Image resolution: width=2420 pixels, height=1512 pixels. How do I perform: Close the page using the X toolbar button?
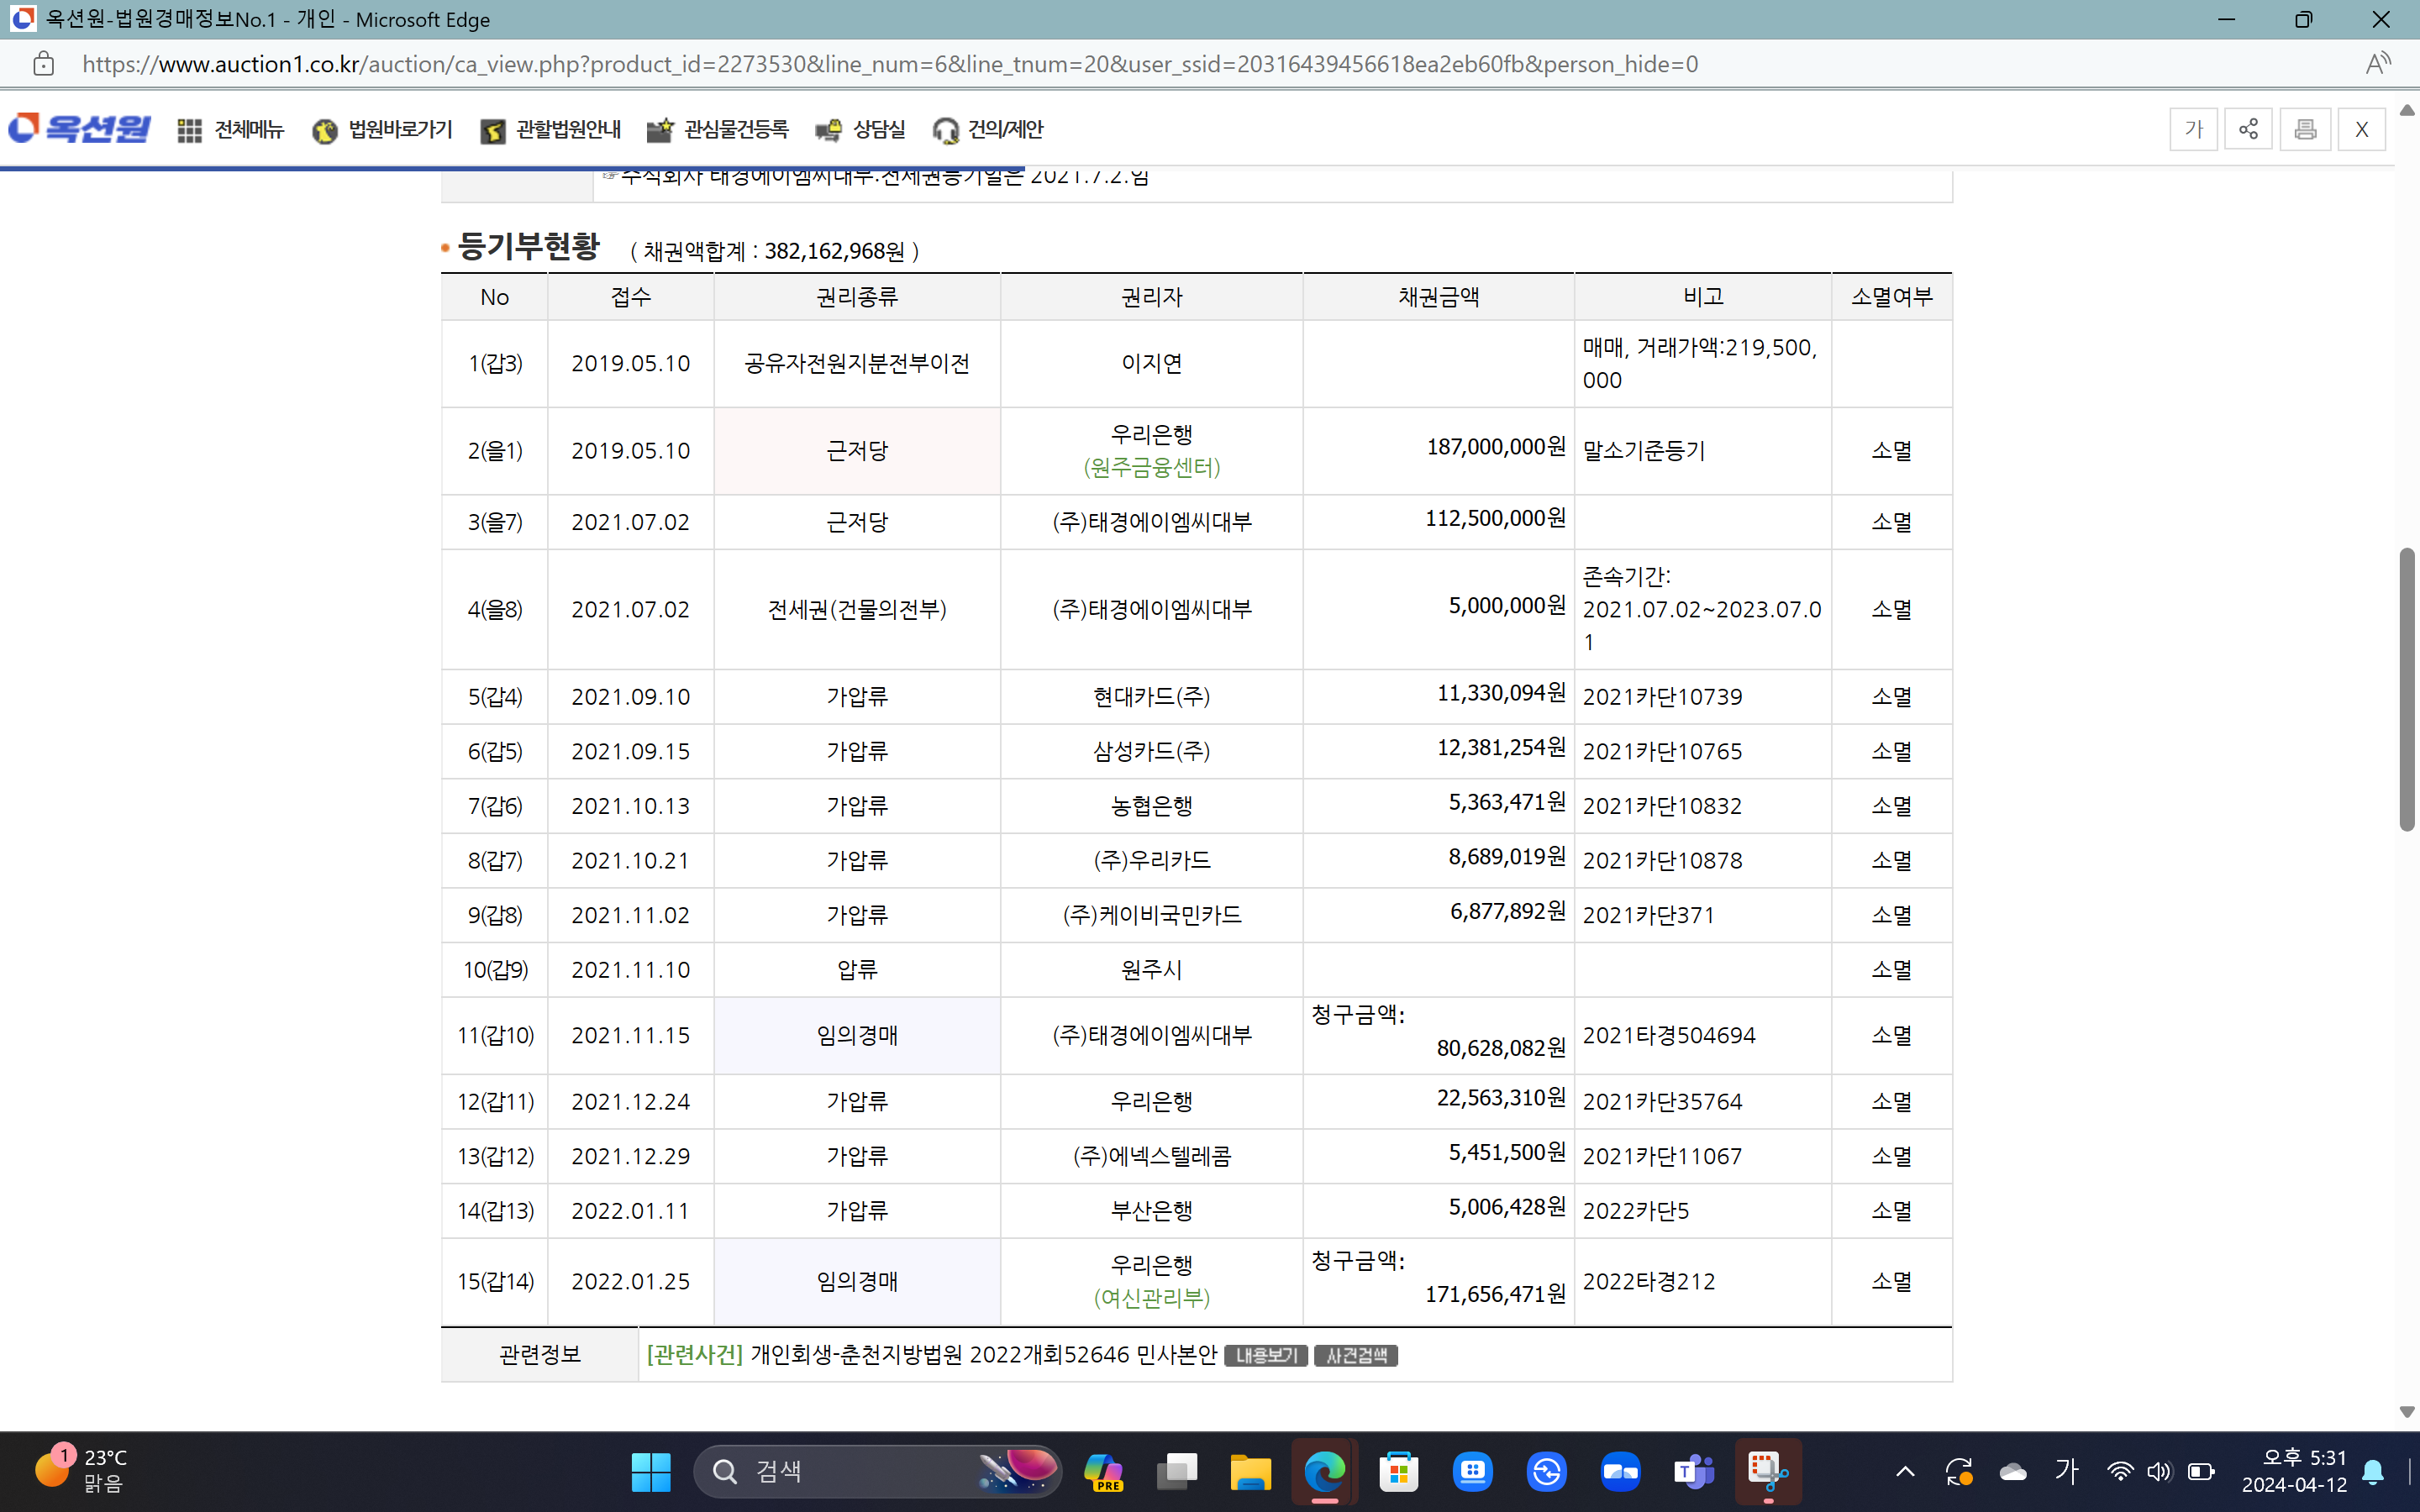pyautogui.click(x=2361, y=129)
